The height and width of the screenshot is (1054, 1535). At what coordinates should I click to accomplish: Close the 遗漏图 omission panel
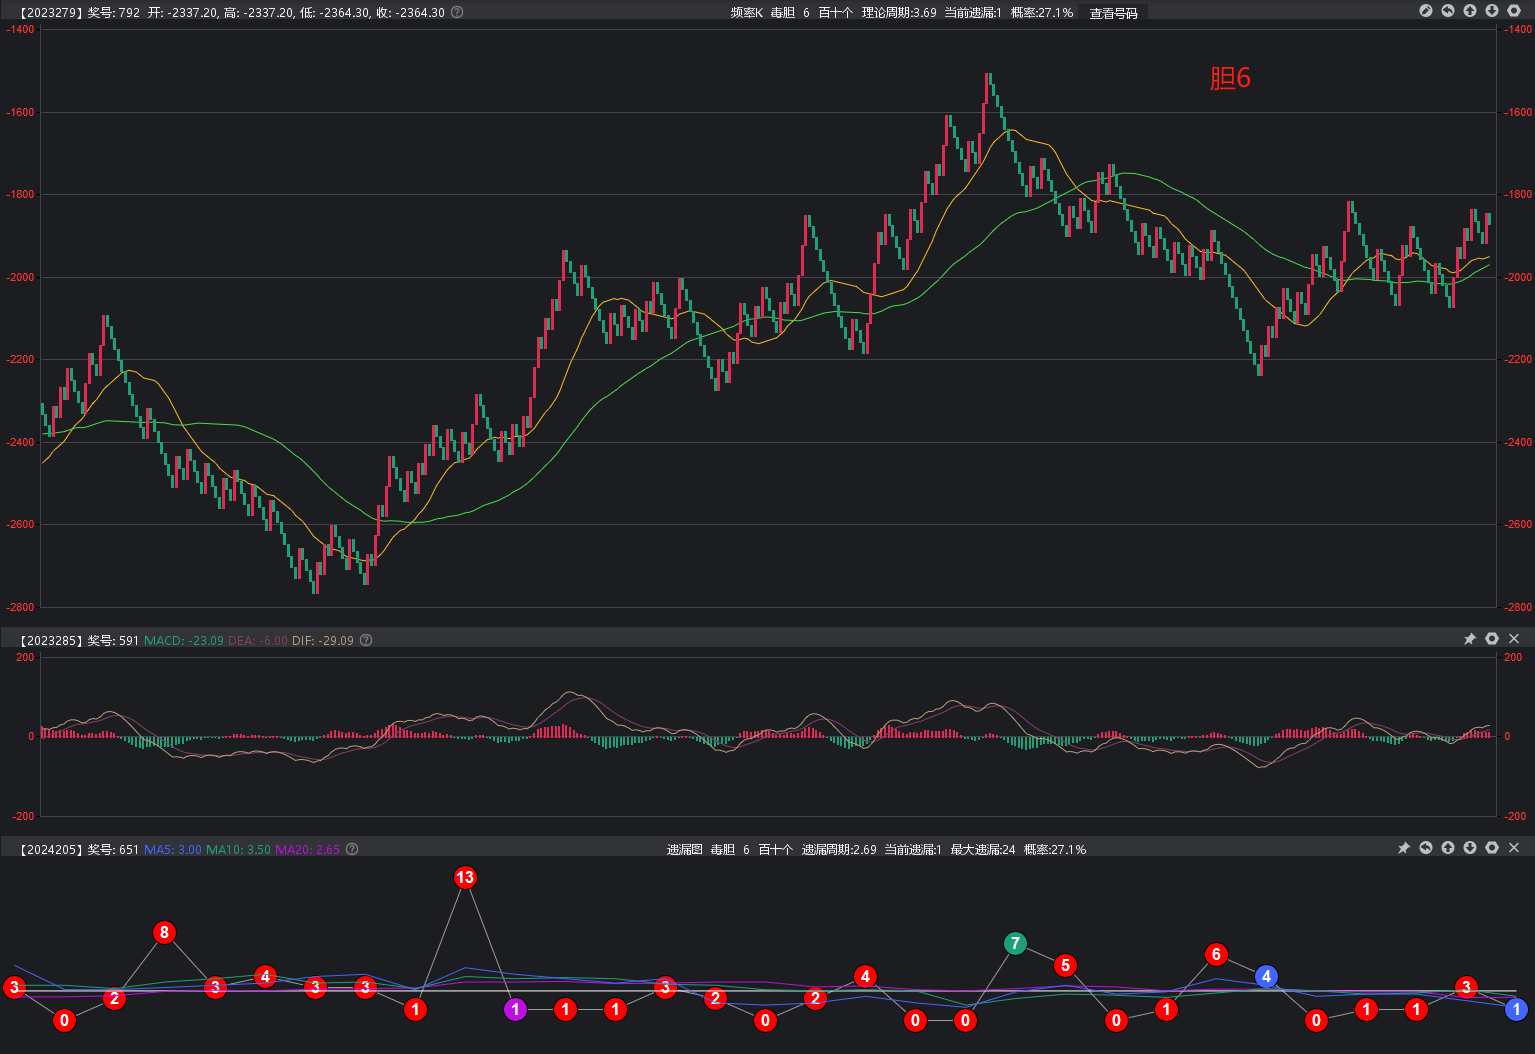pos(1514,848)
